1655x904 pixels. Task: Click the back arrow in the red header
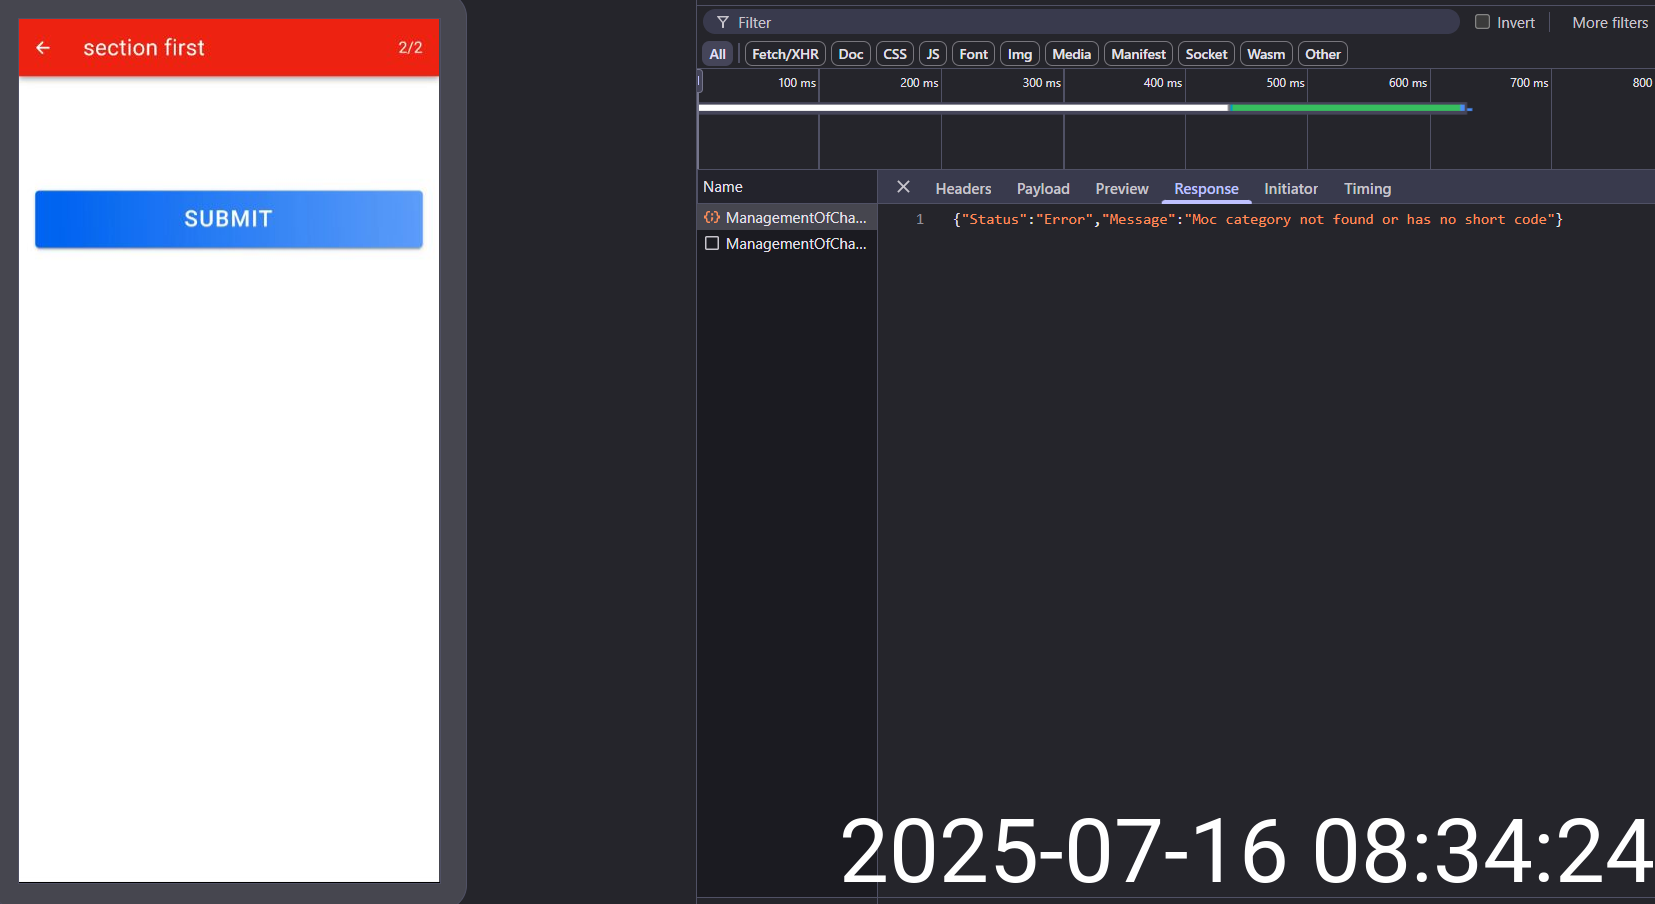43,48
